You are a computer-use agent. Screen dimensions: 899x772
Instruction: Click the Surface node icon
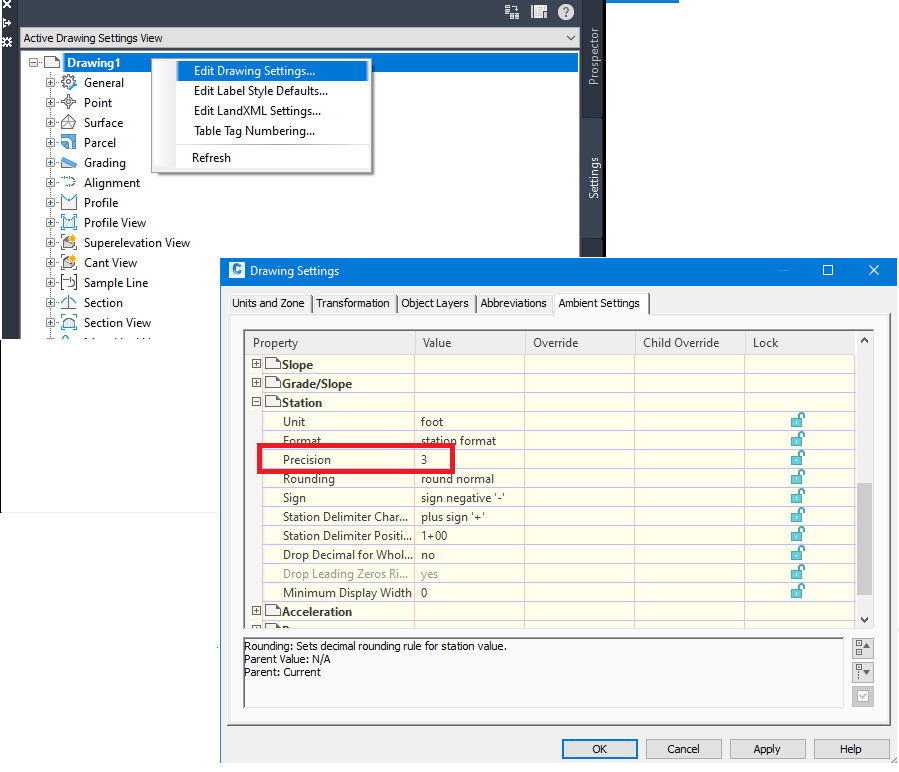(x=69, y=122)
